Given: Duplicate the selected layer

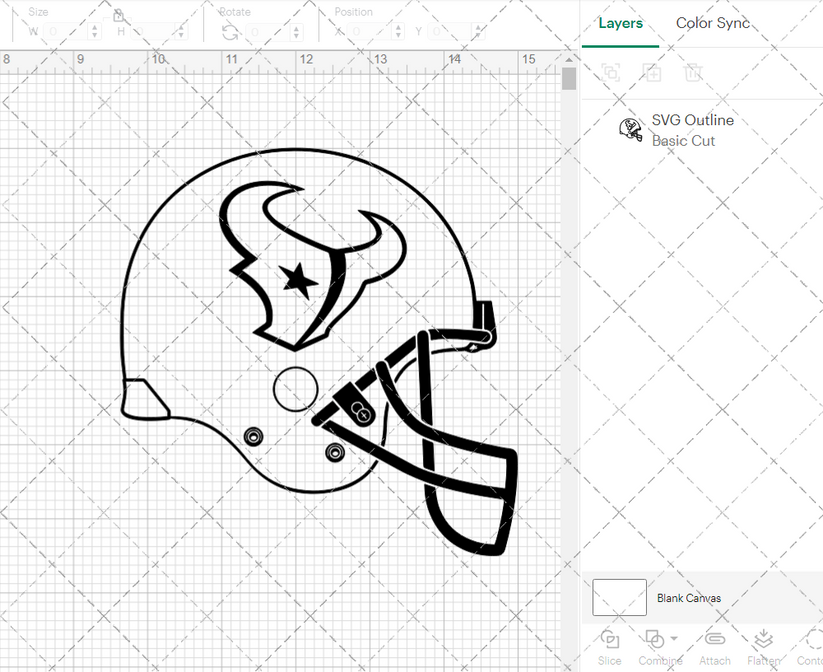Looking at the screenshot, I should (x=652, y=72).
